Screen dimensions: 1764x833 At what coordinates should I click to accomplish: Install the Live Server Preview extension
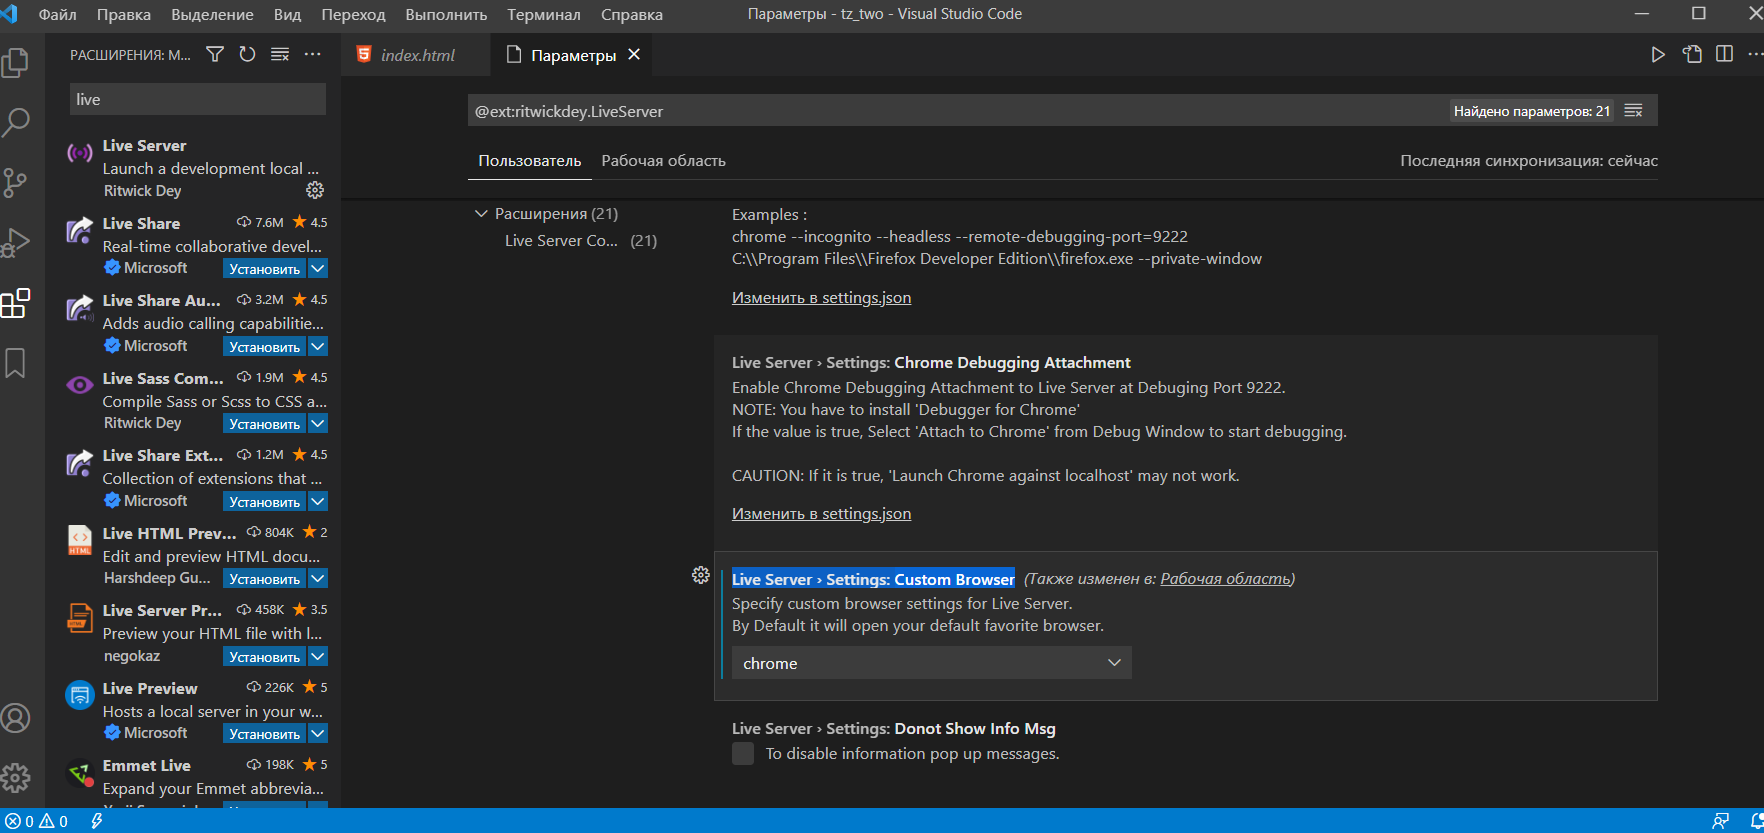tap(264, 656)
